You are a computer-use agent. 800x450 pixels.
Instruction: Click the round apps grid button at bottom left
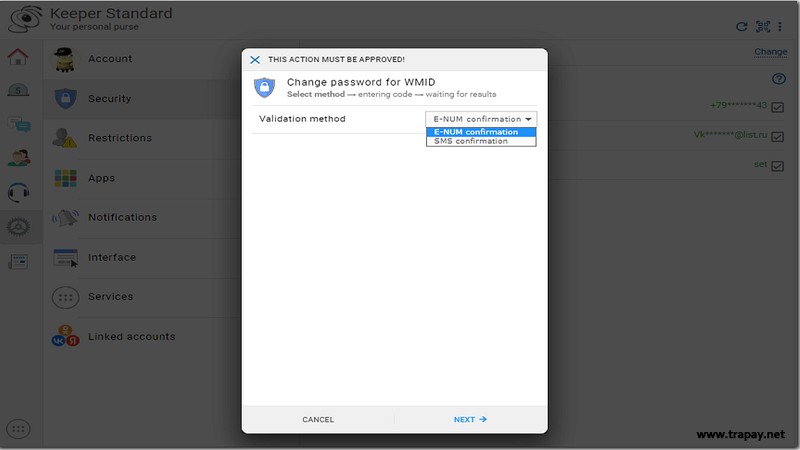point(18,429)
